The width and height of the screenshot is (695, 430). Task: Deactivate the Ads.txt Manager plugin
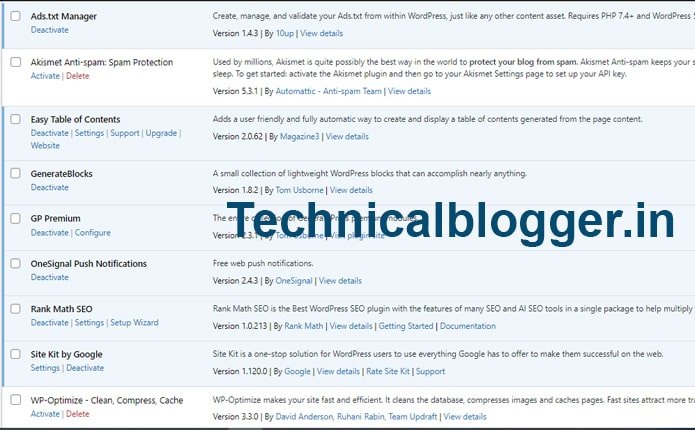coord(50,30)
